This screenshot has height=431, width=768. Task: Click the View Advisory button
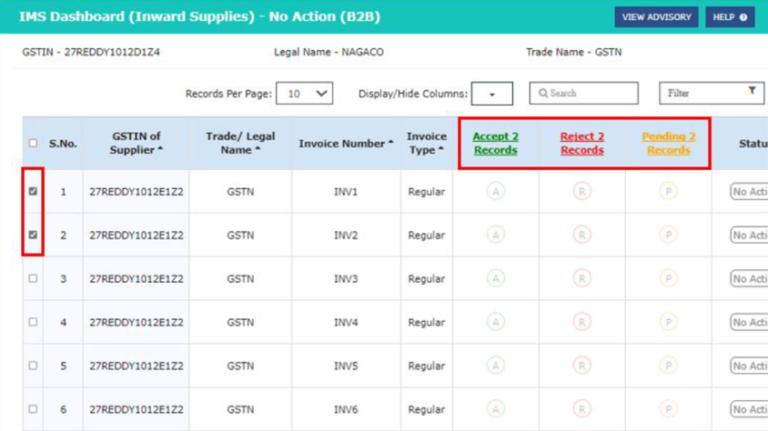[x=656, y=17]
